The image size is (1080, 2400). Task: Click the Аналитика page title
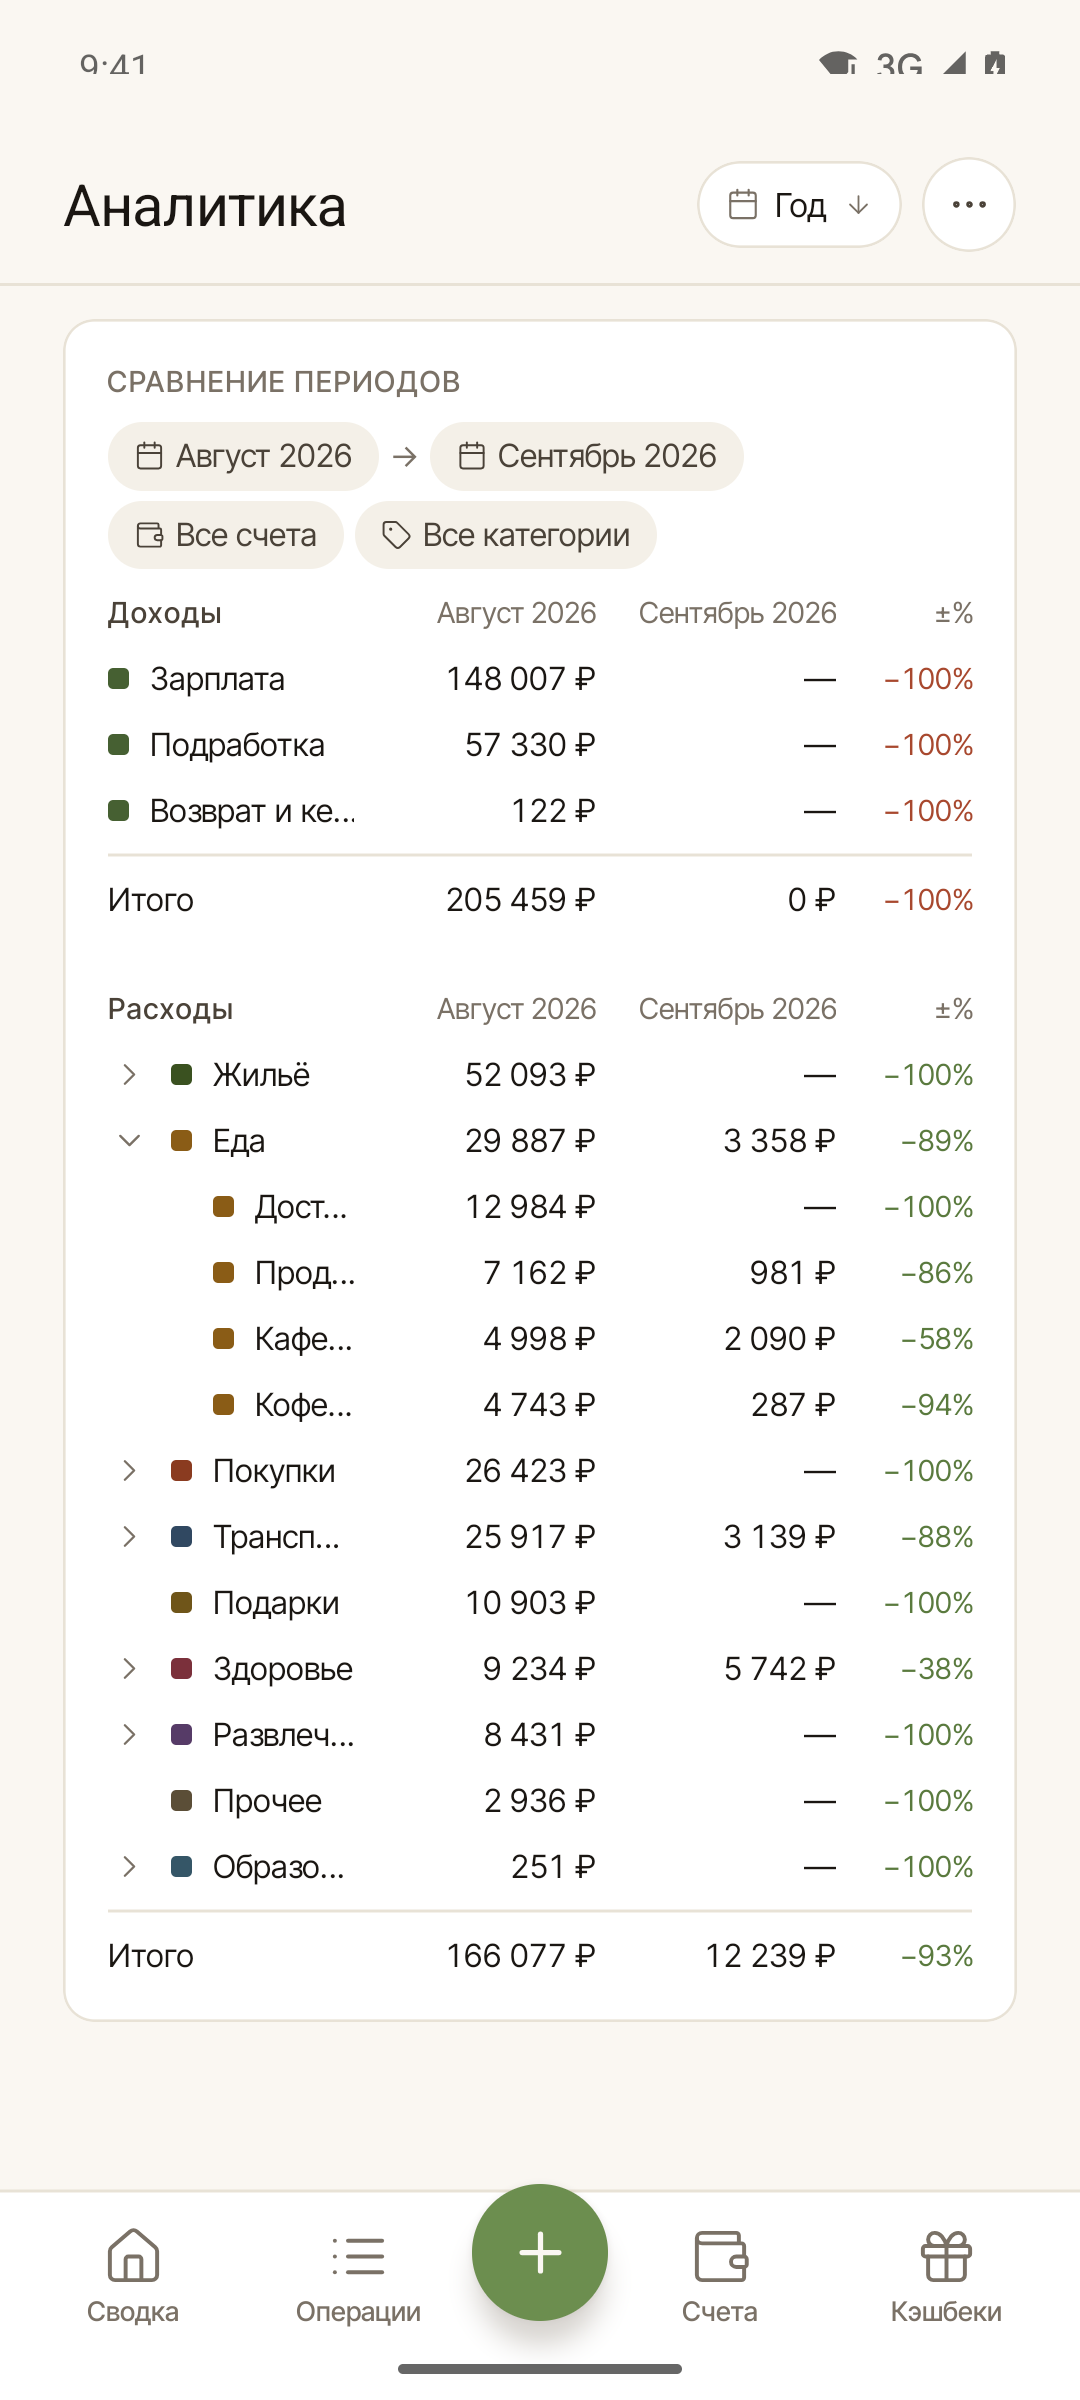pyautogui.click(x=206, y=207)
